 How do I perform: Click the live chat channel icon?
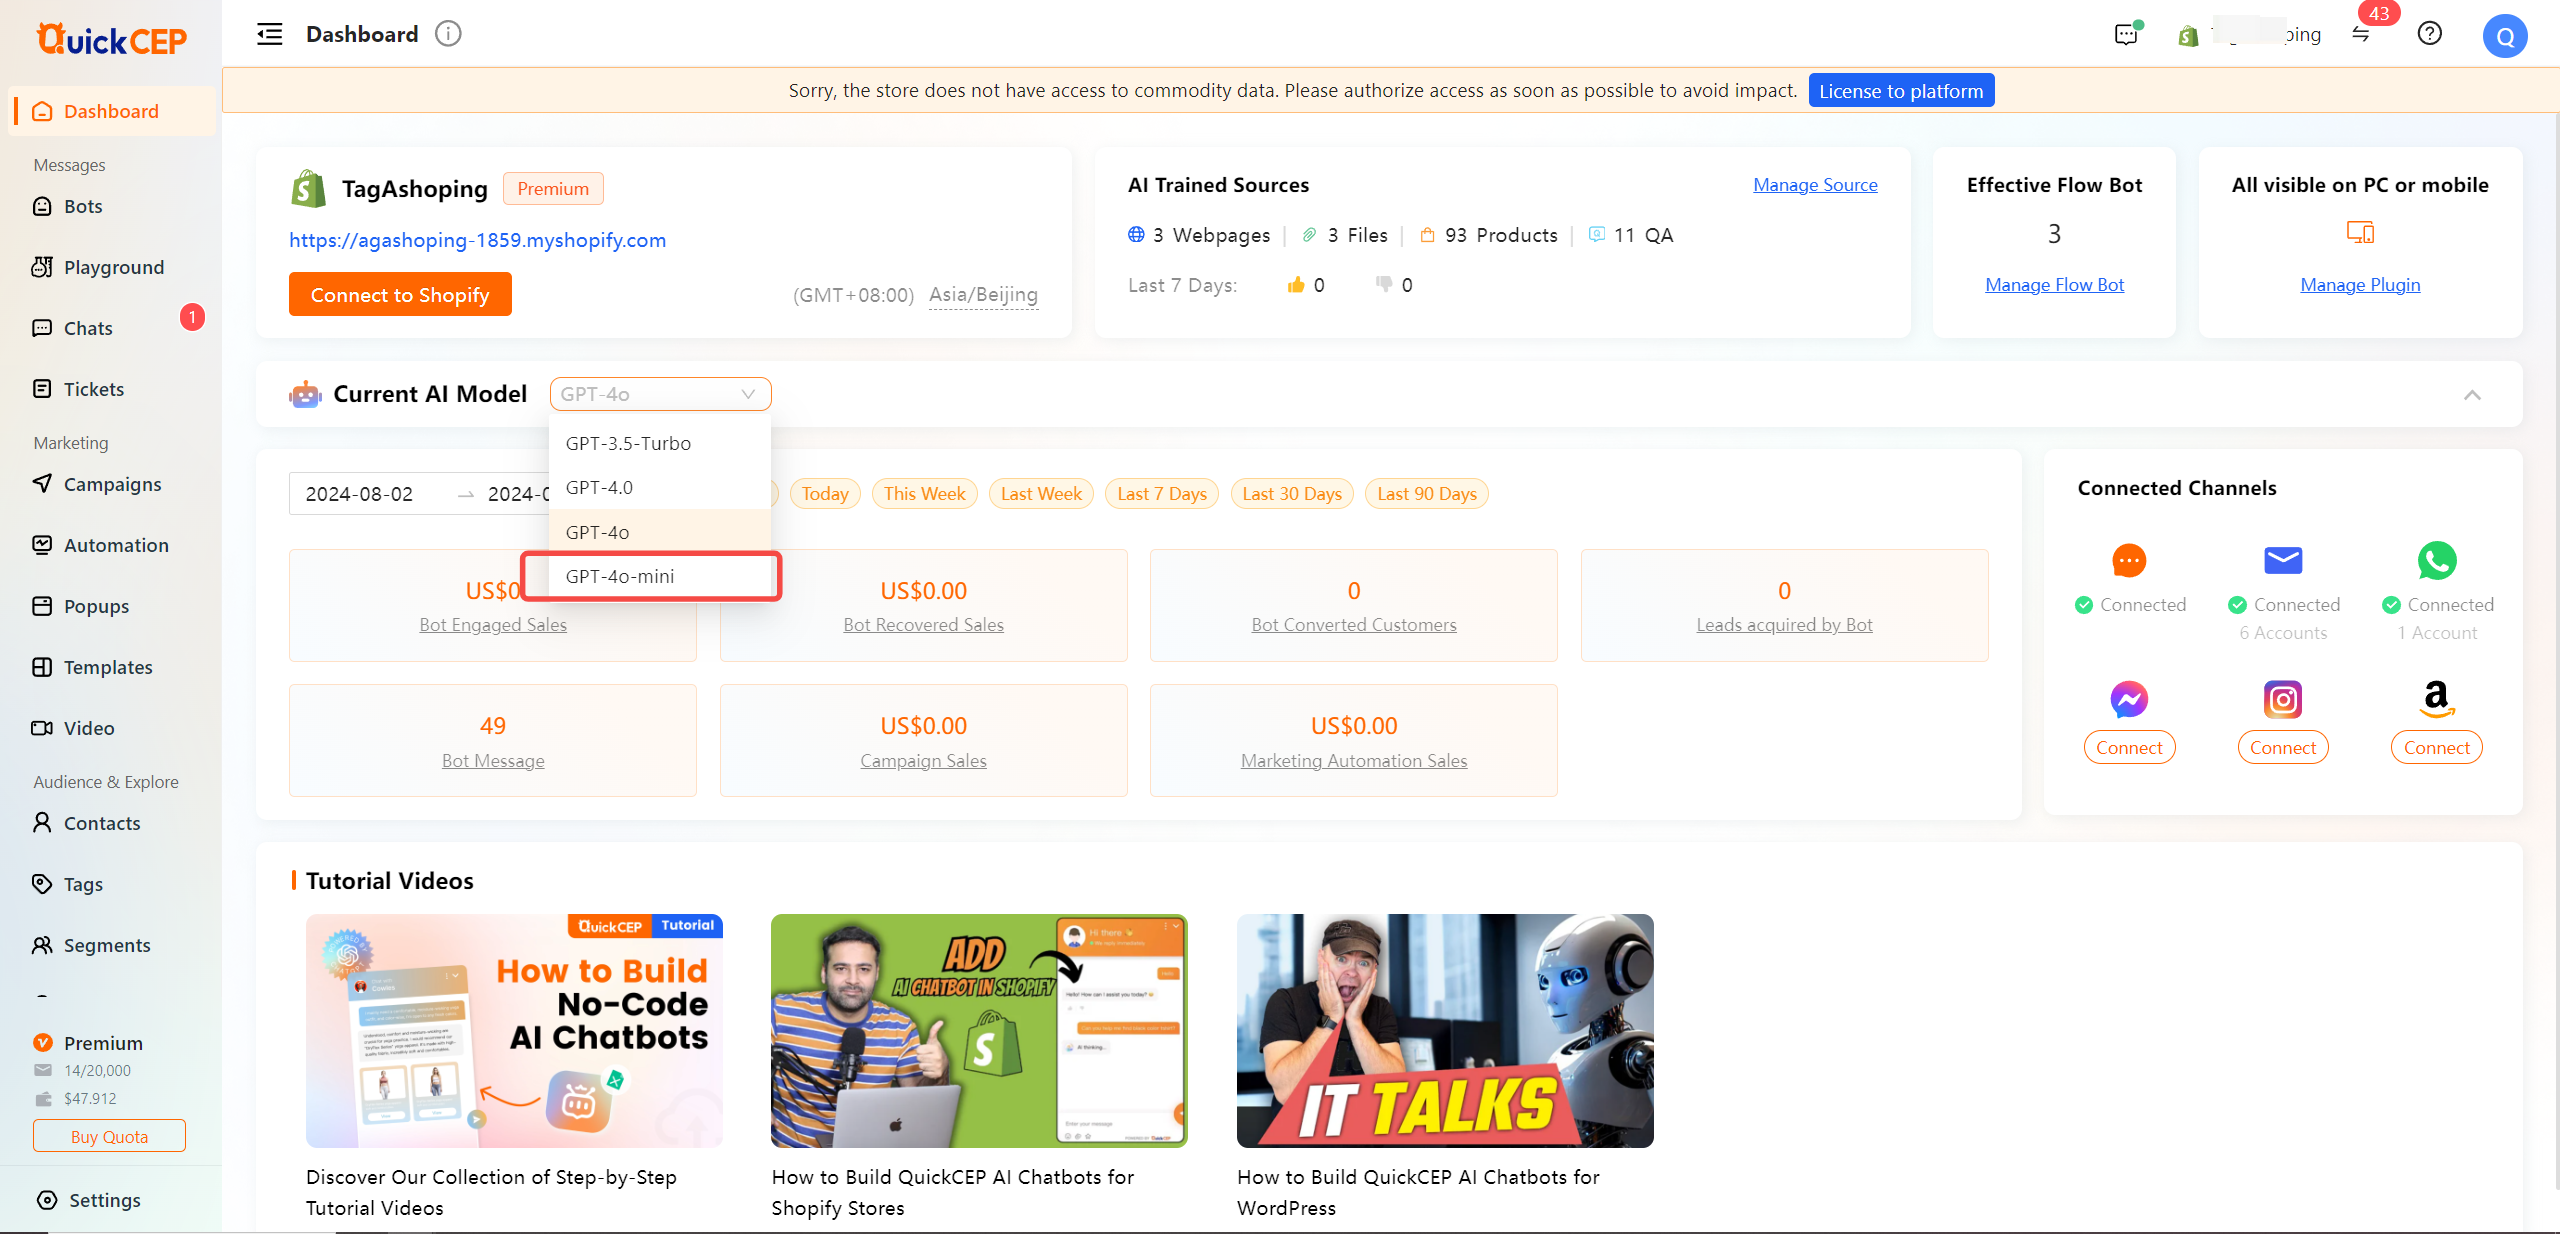[x=2129, y=560]
